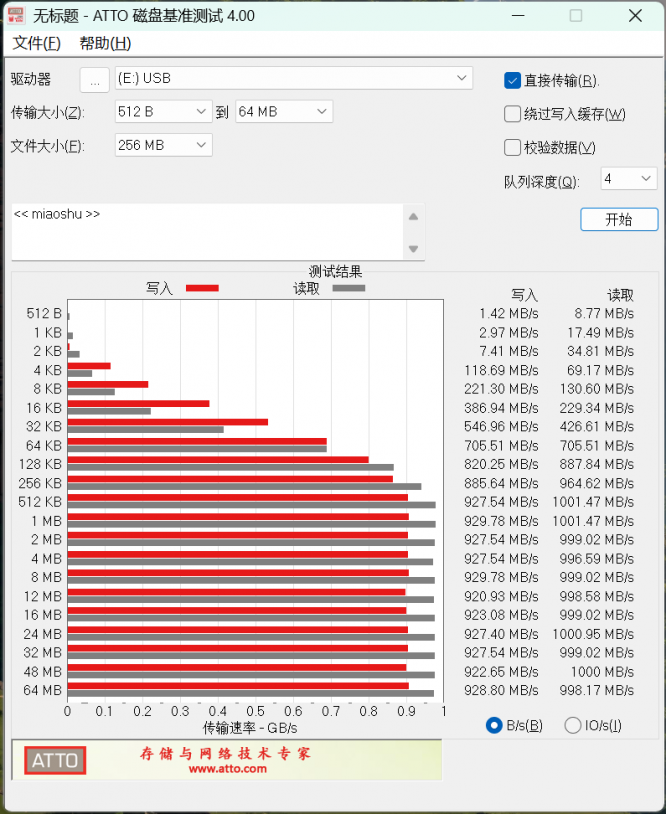Select the IO/s(I) radio button

pos(573,725)
